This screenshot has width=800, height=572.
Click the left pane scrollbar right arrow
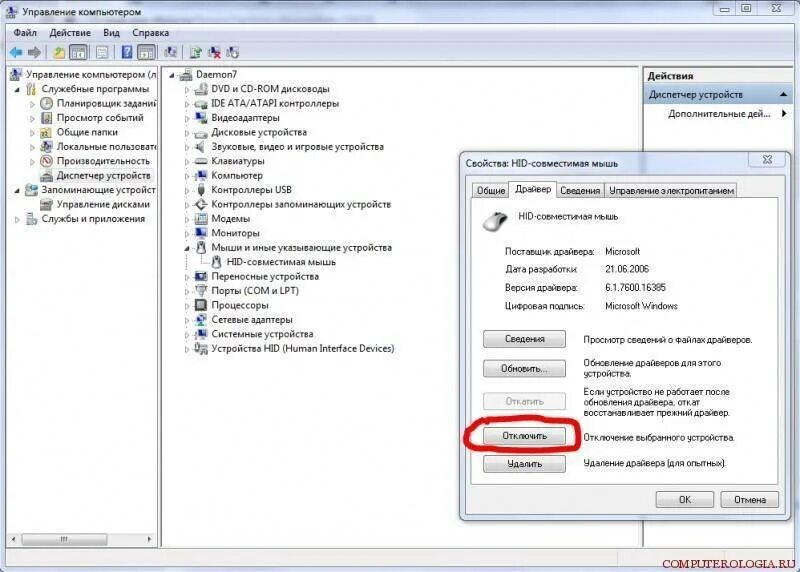[x=149, y=539]
